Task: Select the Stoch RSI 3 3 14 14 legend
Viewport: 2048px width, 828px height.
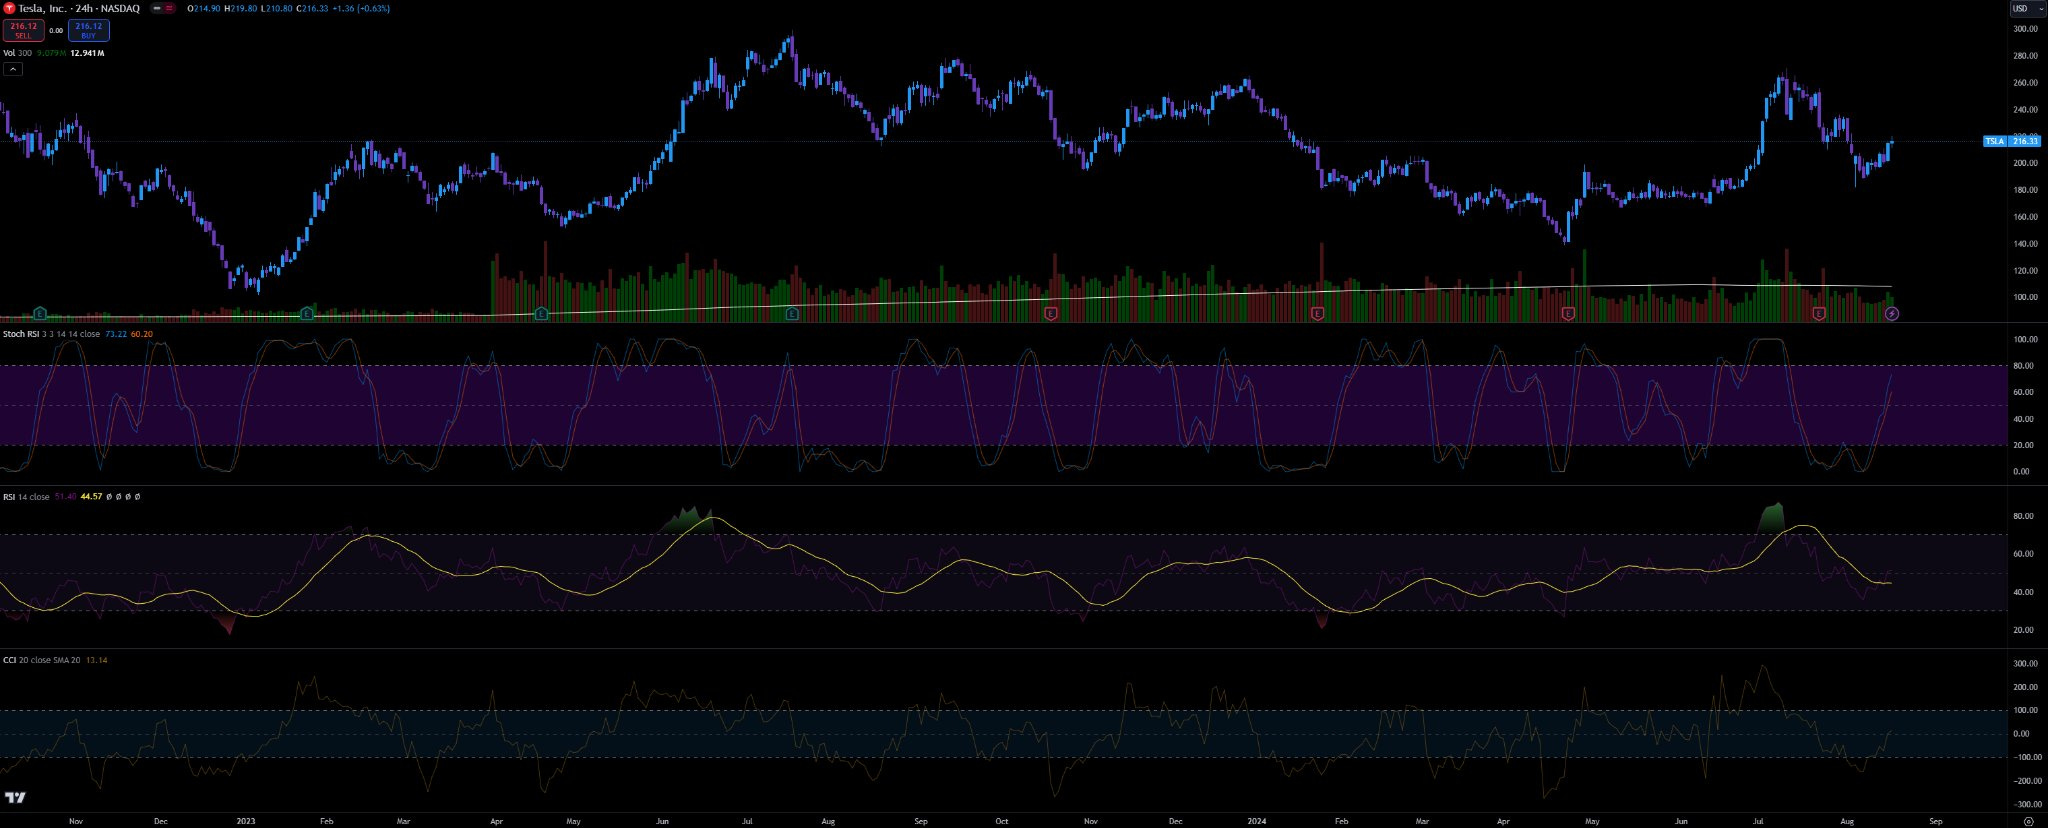Action: pyautogui.click(x=51, y=334)
